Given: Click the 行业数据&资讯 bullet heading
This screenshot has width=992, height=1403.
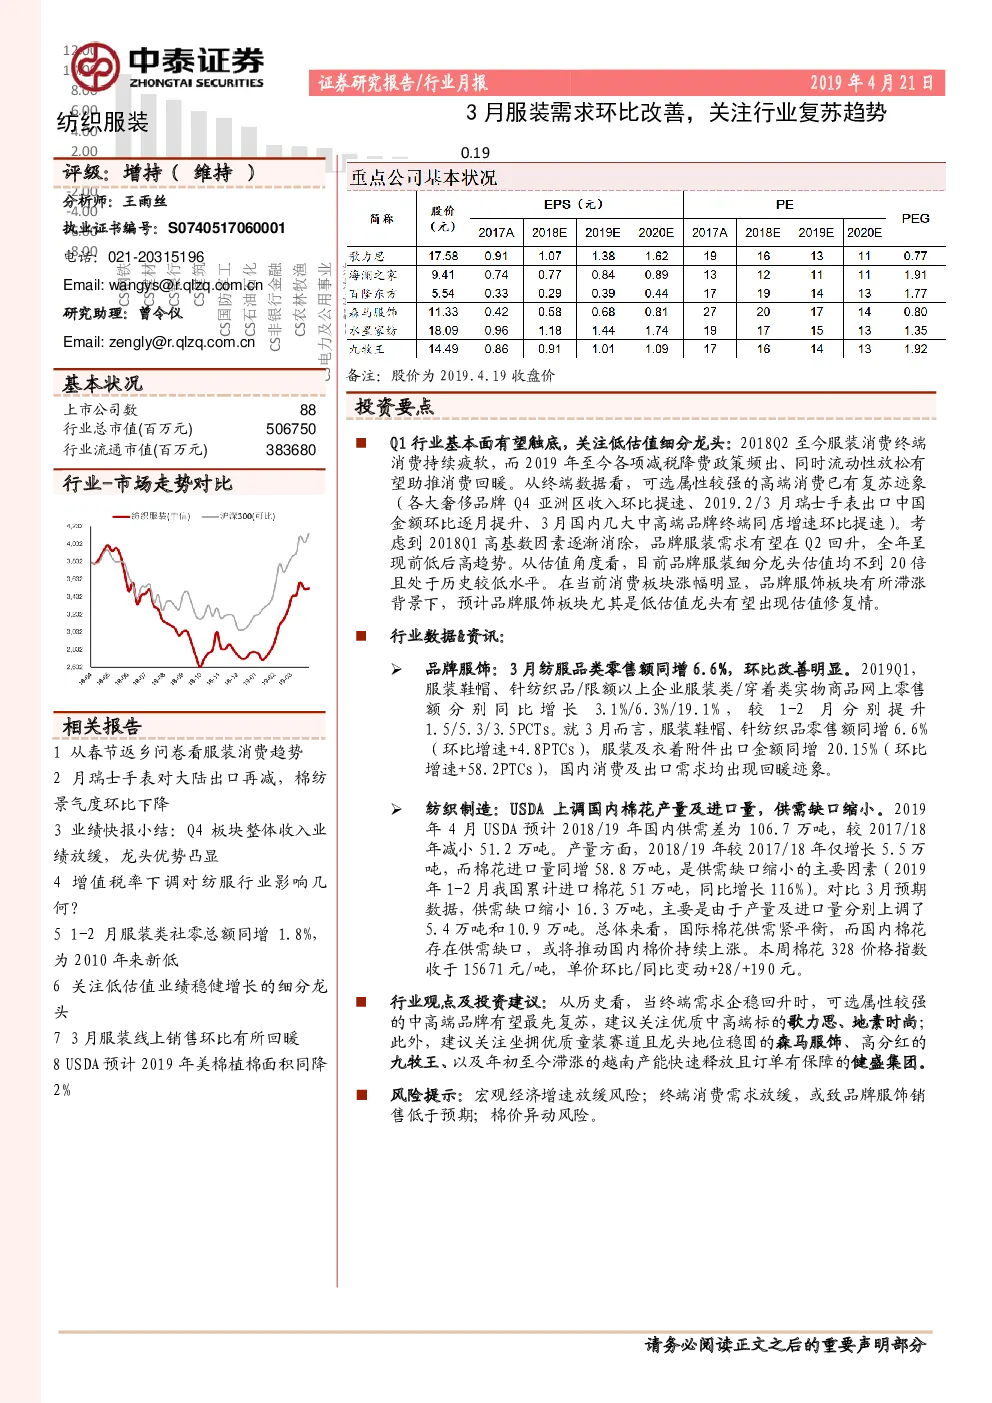Looking at the screenshot, I should (448, 637).
